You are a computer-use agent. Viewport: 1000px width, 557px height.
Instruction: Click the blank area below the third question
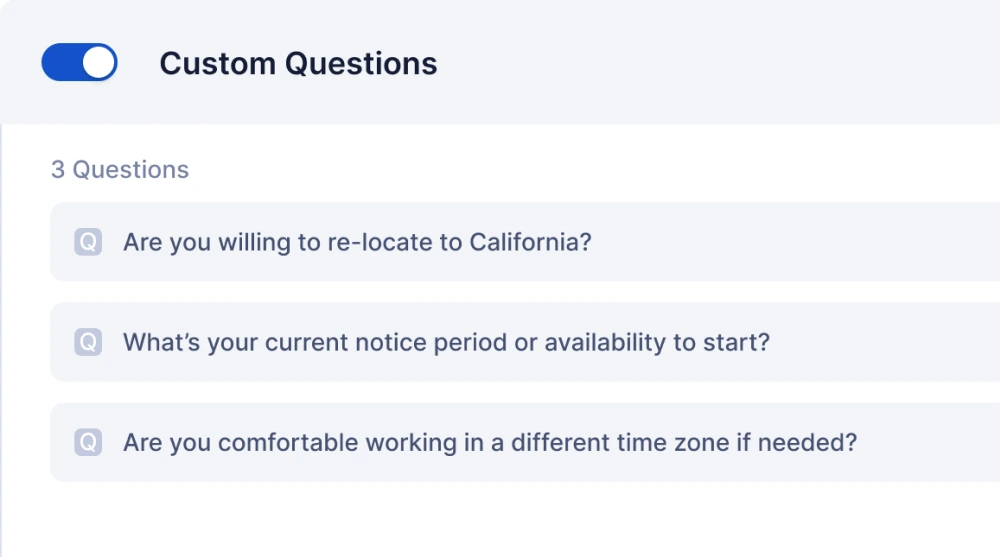point(500,520)
